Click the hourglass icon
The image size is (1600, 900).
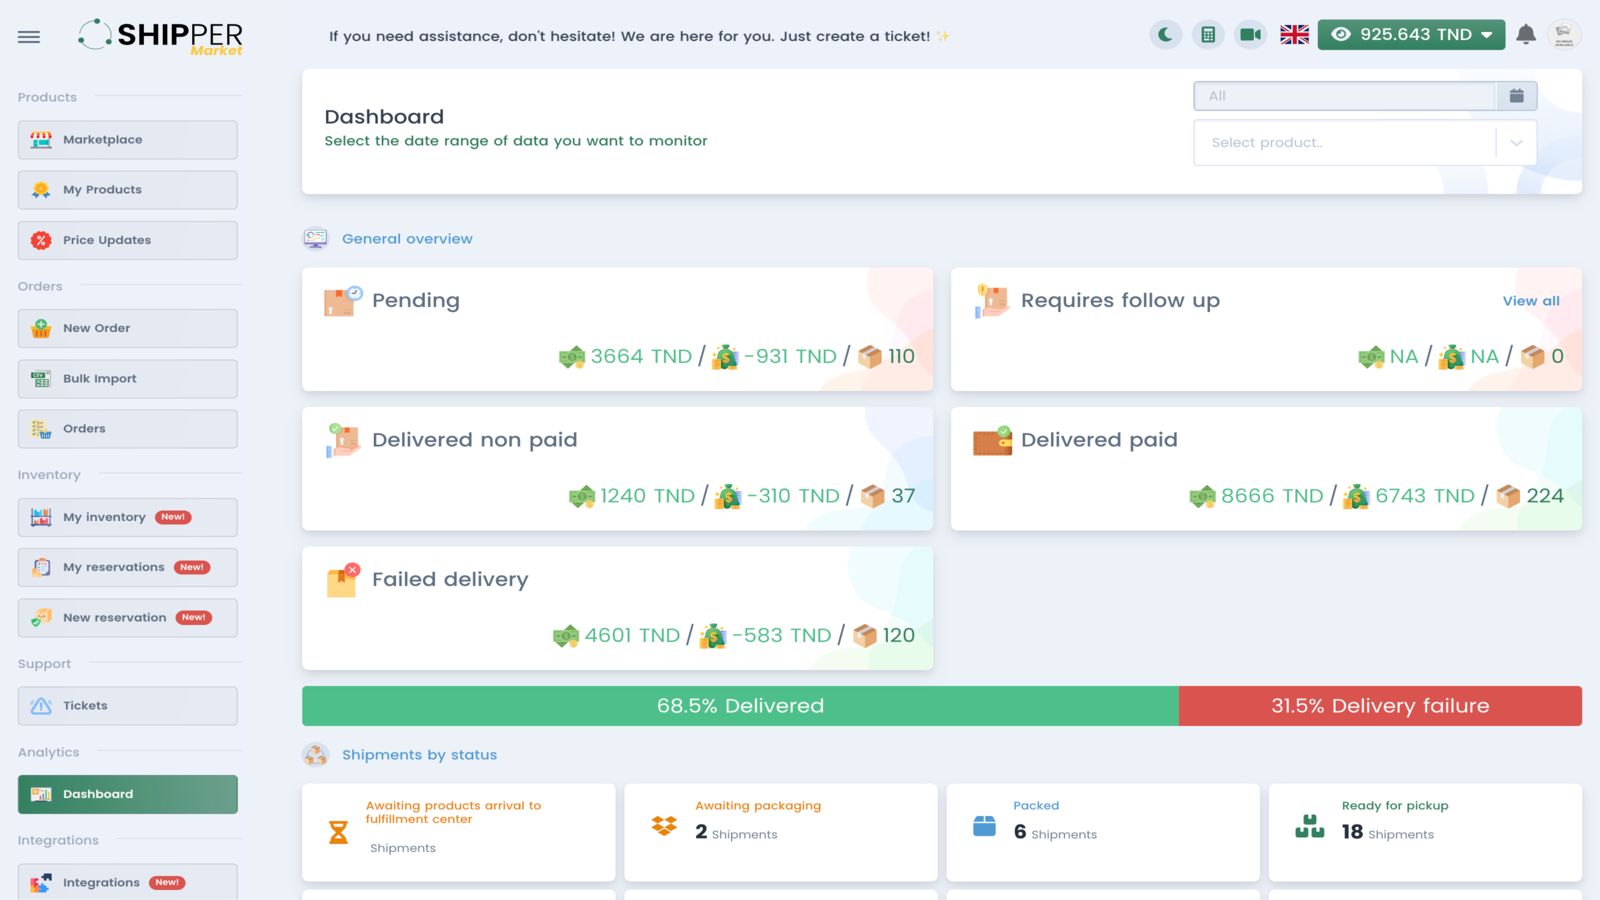click(338, 832)
